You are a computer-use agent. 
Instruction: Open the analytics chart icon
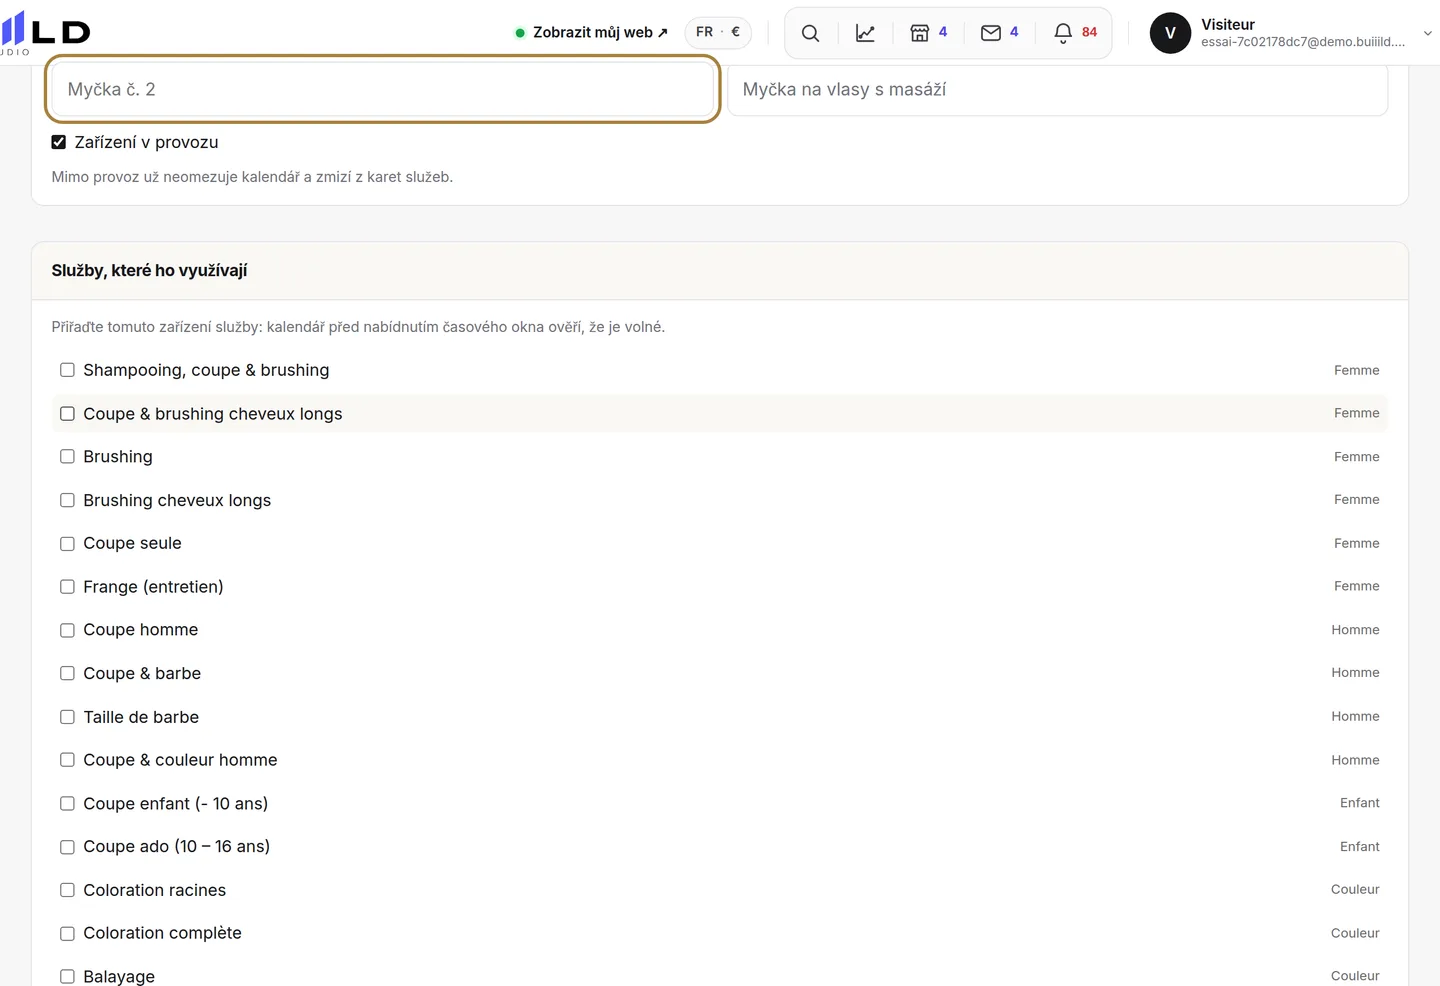(865, 33)
